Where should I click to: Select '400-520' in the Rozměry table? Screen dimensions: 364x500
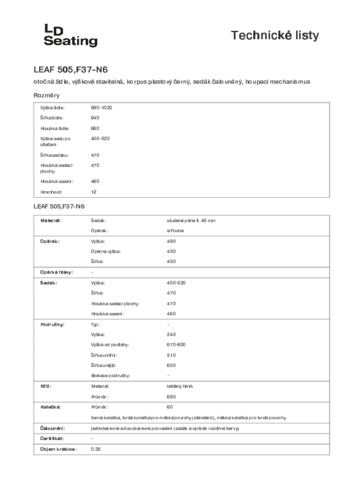tap(100, 138)
